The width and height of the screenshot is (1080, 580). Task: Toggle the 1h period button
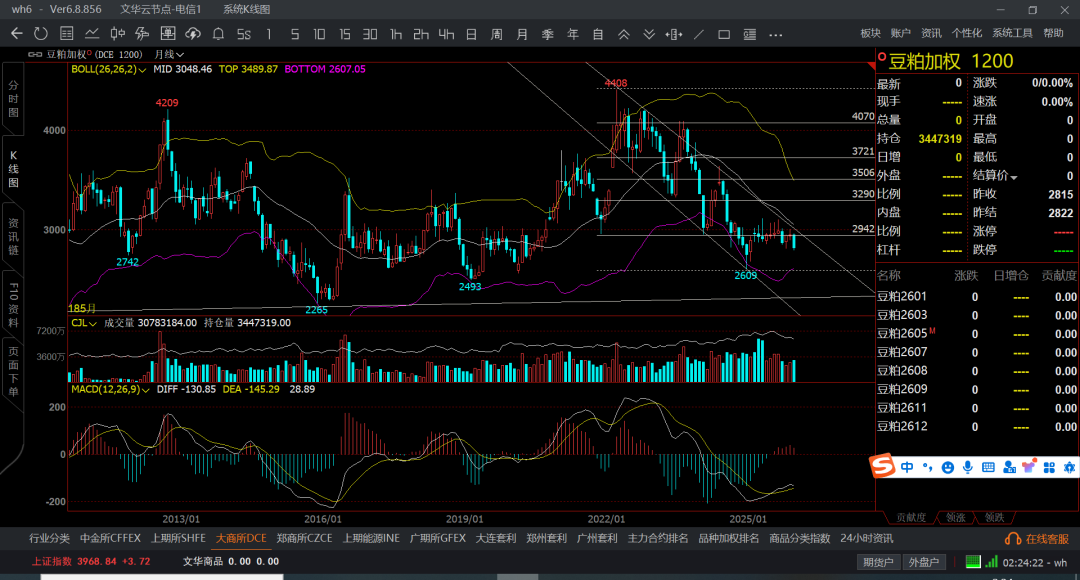[396, 34]
